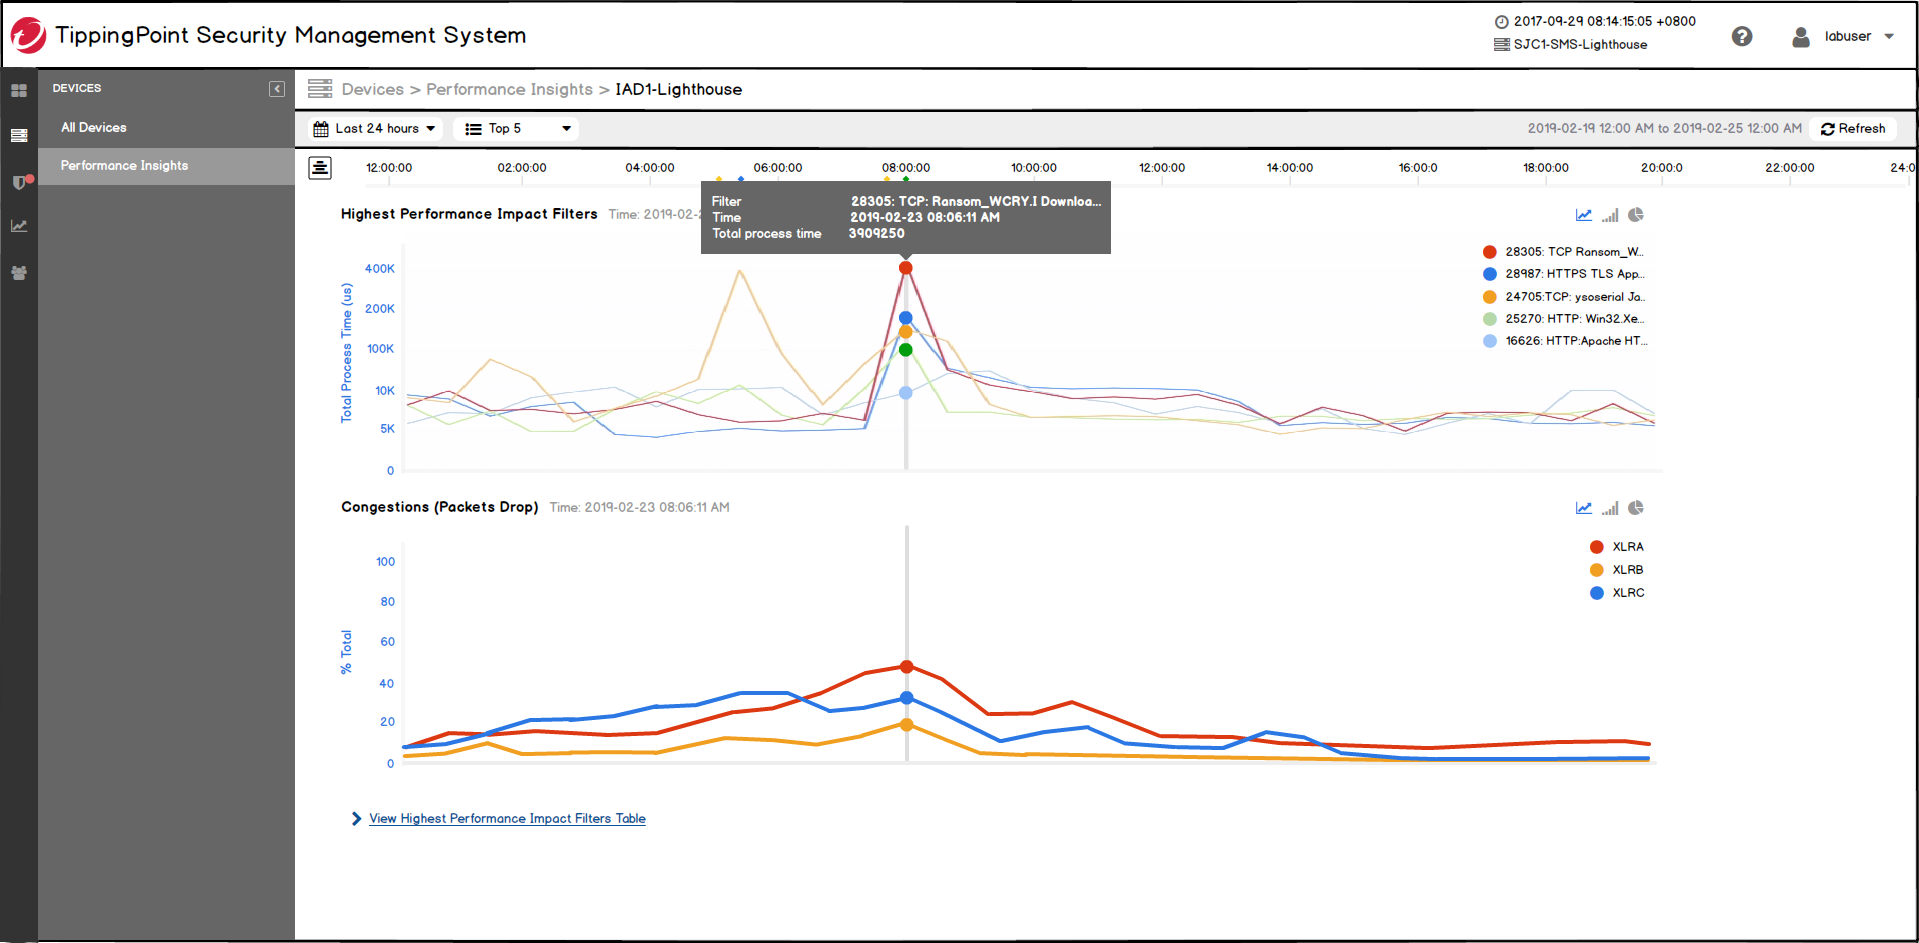Go to Devices breadcrumb link
The width and height of the screenshot is (1919, 943).
click(x=373, y=89)
